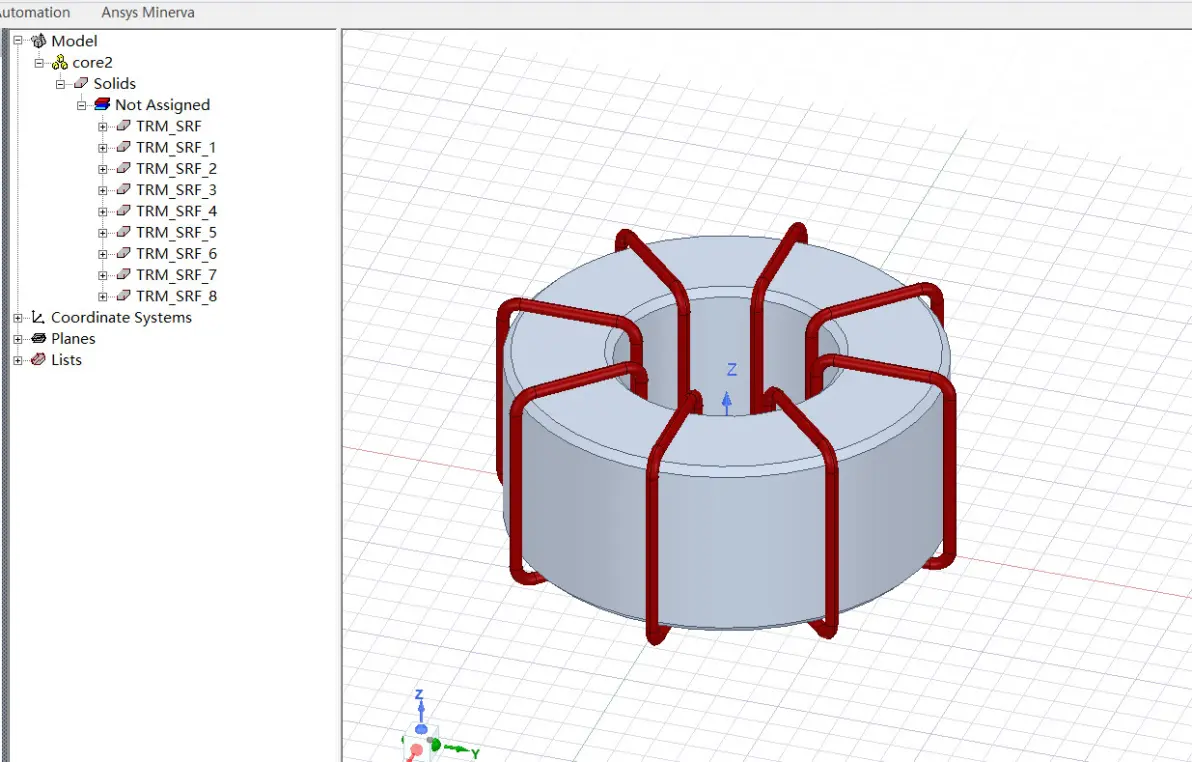Select the Lists label in tree
Viewport: 1192px width, 762px height.
66,360
